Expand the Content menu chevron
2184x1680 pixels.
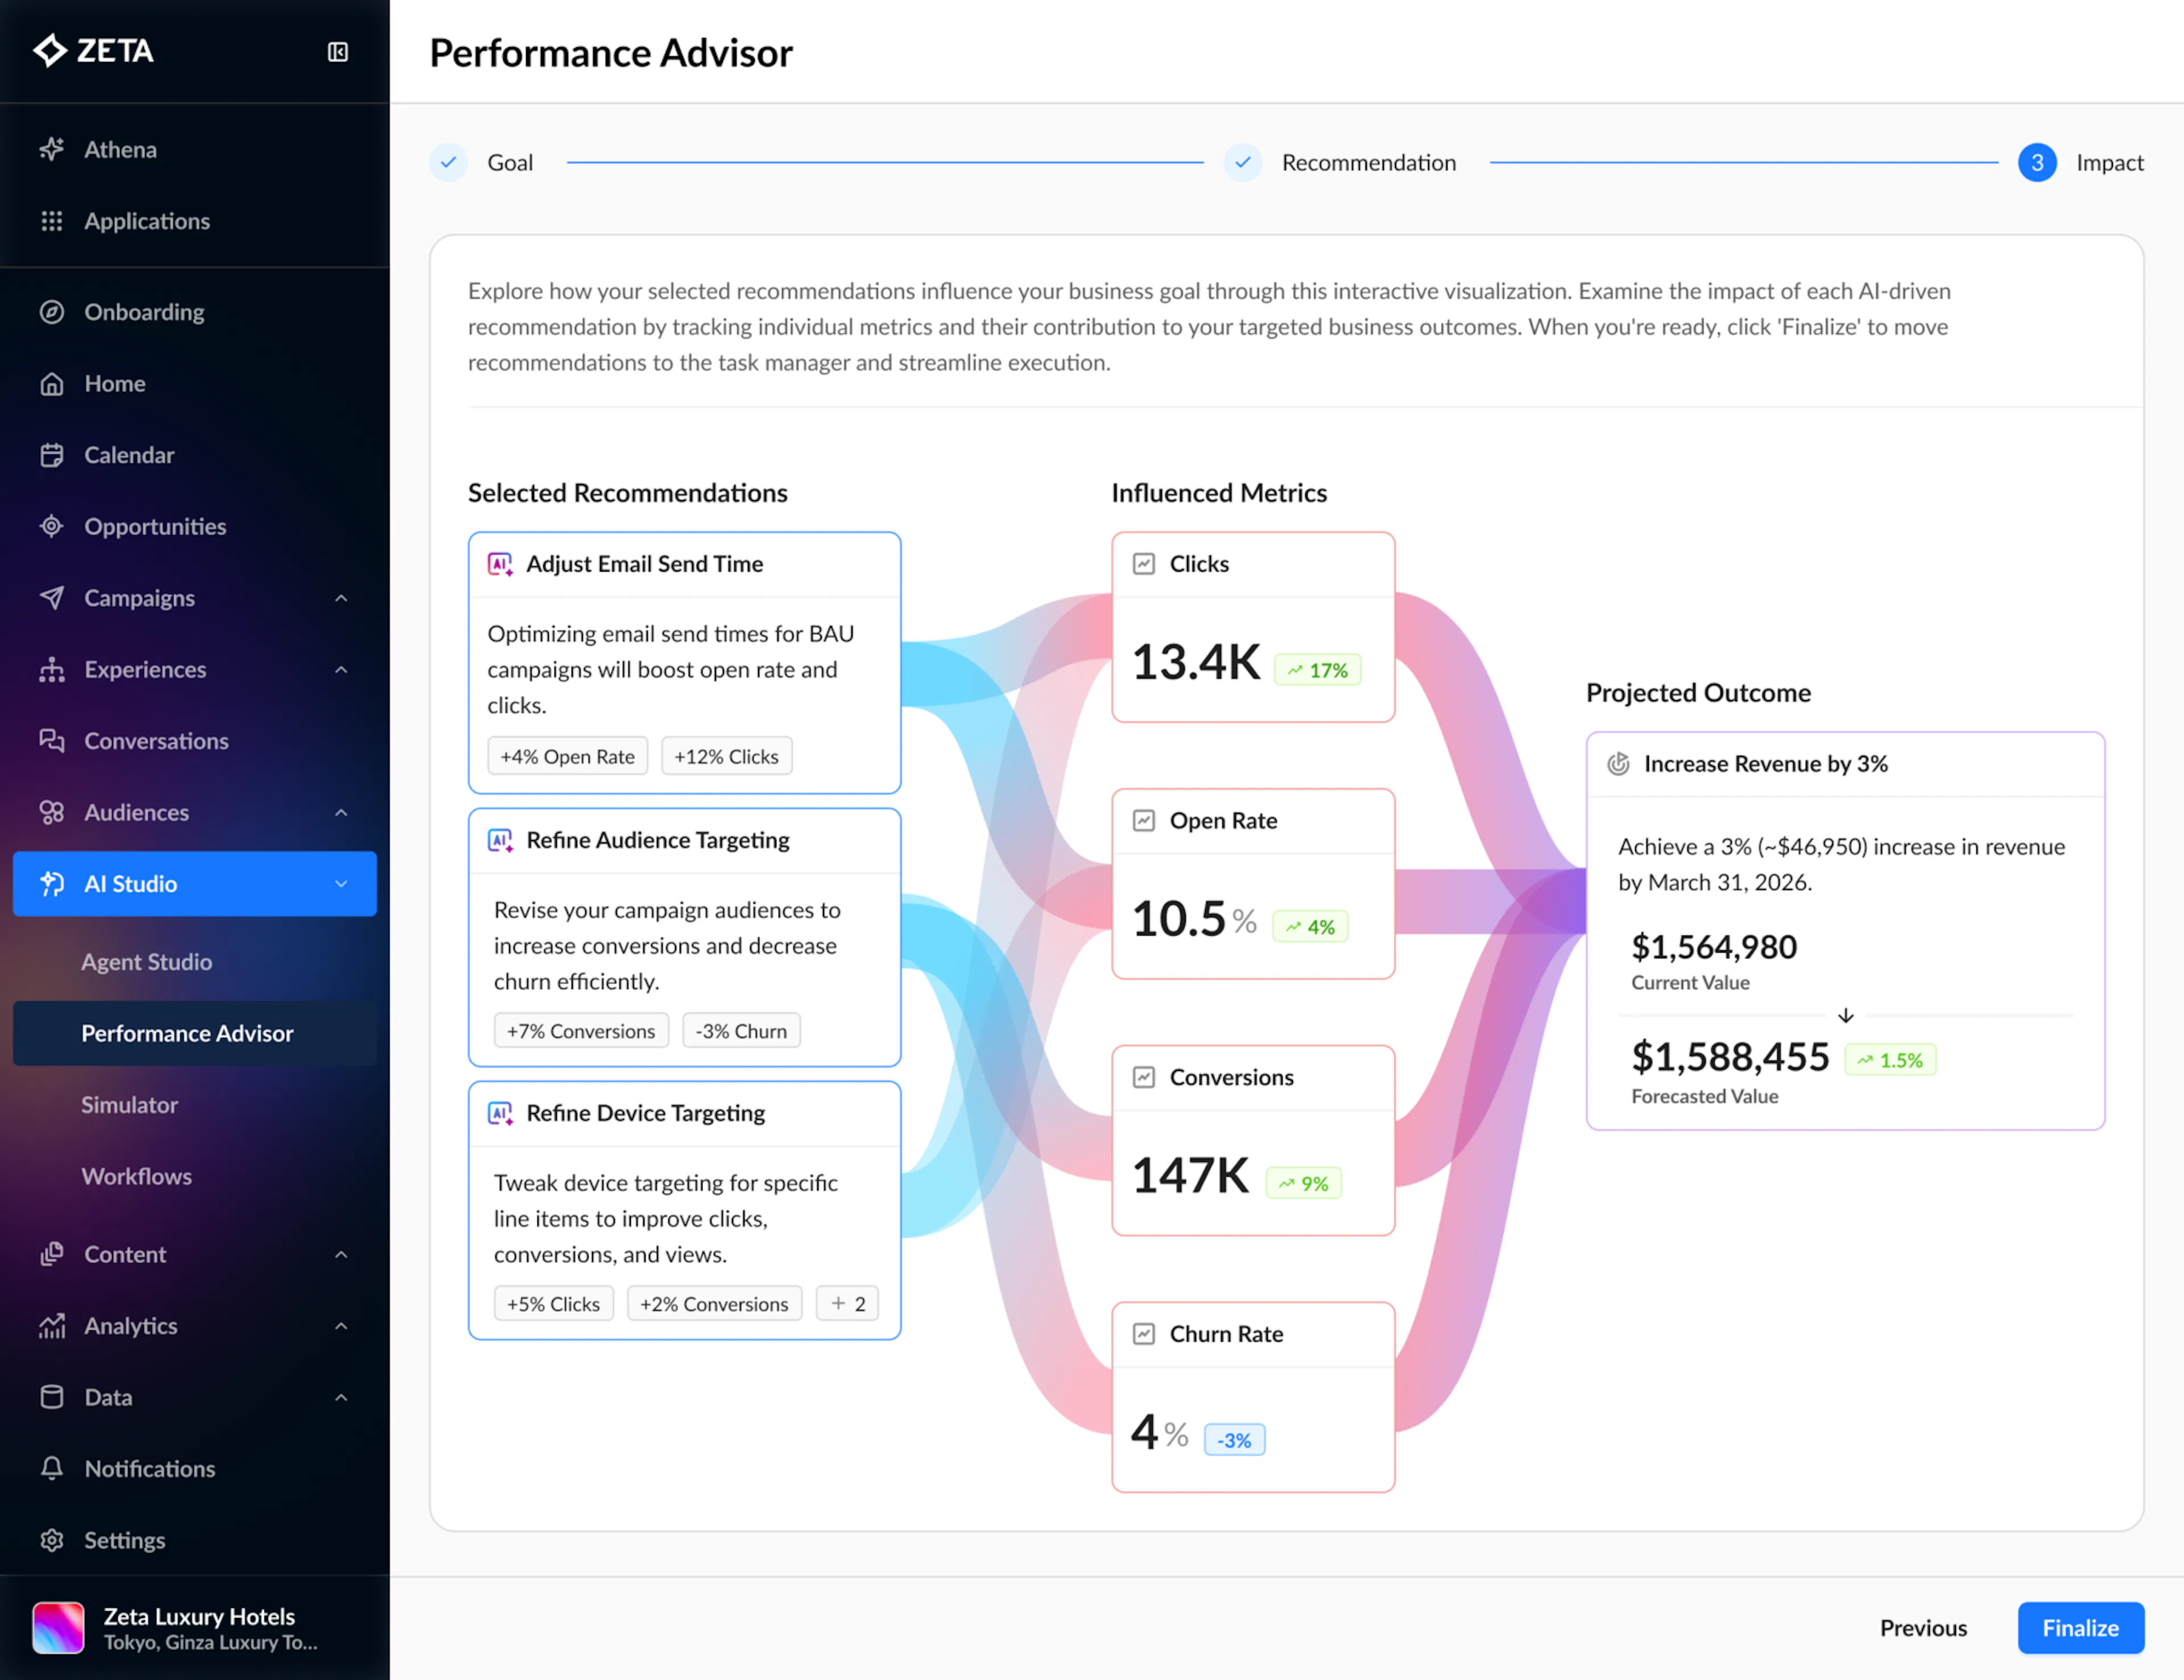pos(341,1254)
